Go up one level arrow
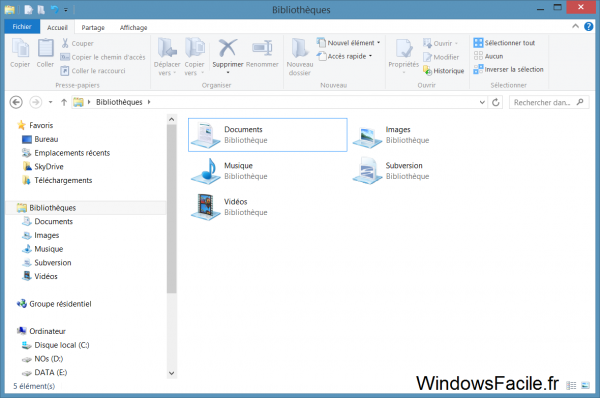600x398 pixels. [x=64, y=102]
